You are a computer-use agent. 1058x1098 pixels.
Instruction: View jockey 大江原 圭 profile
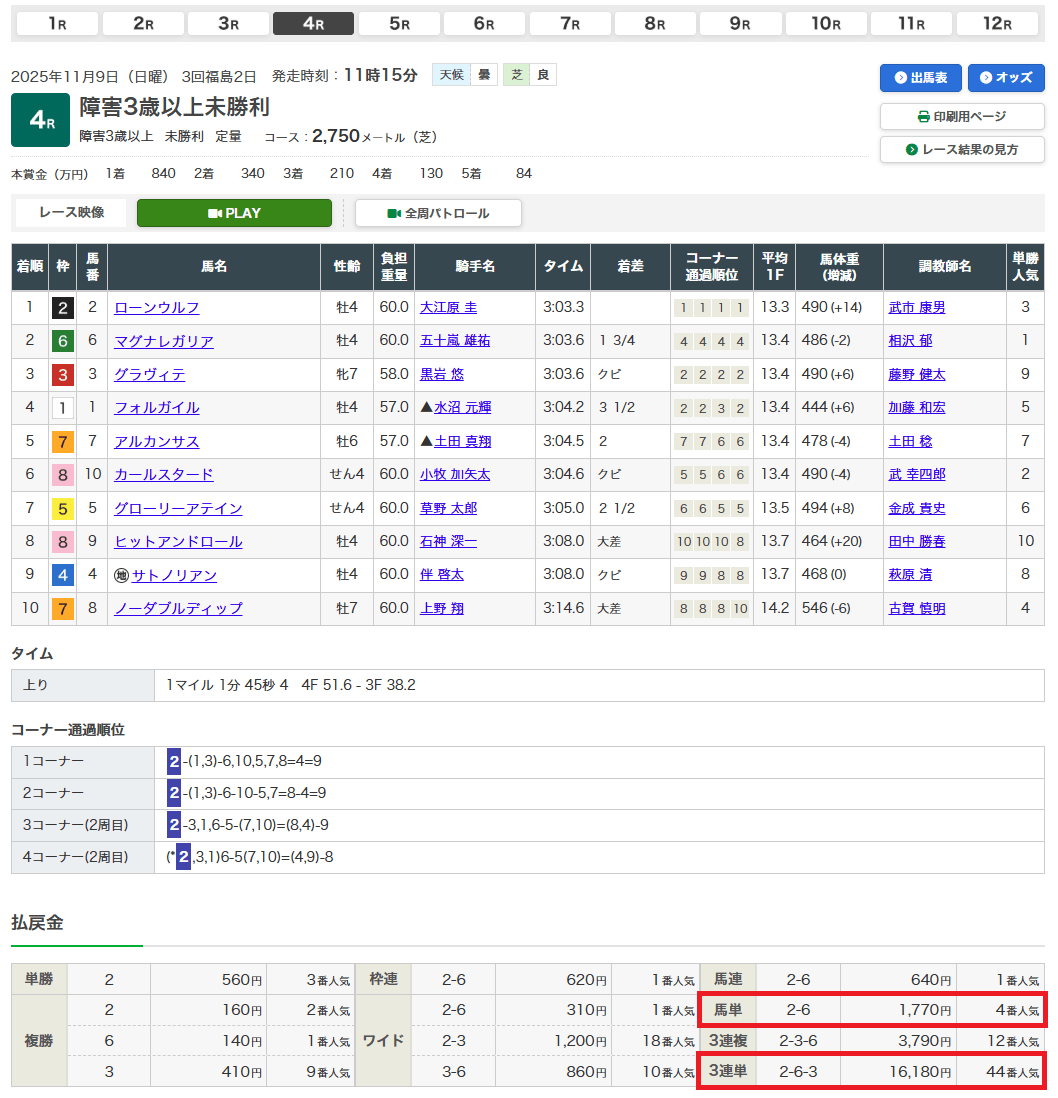click(448, 308)
